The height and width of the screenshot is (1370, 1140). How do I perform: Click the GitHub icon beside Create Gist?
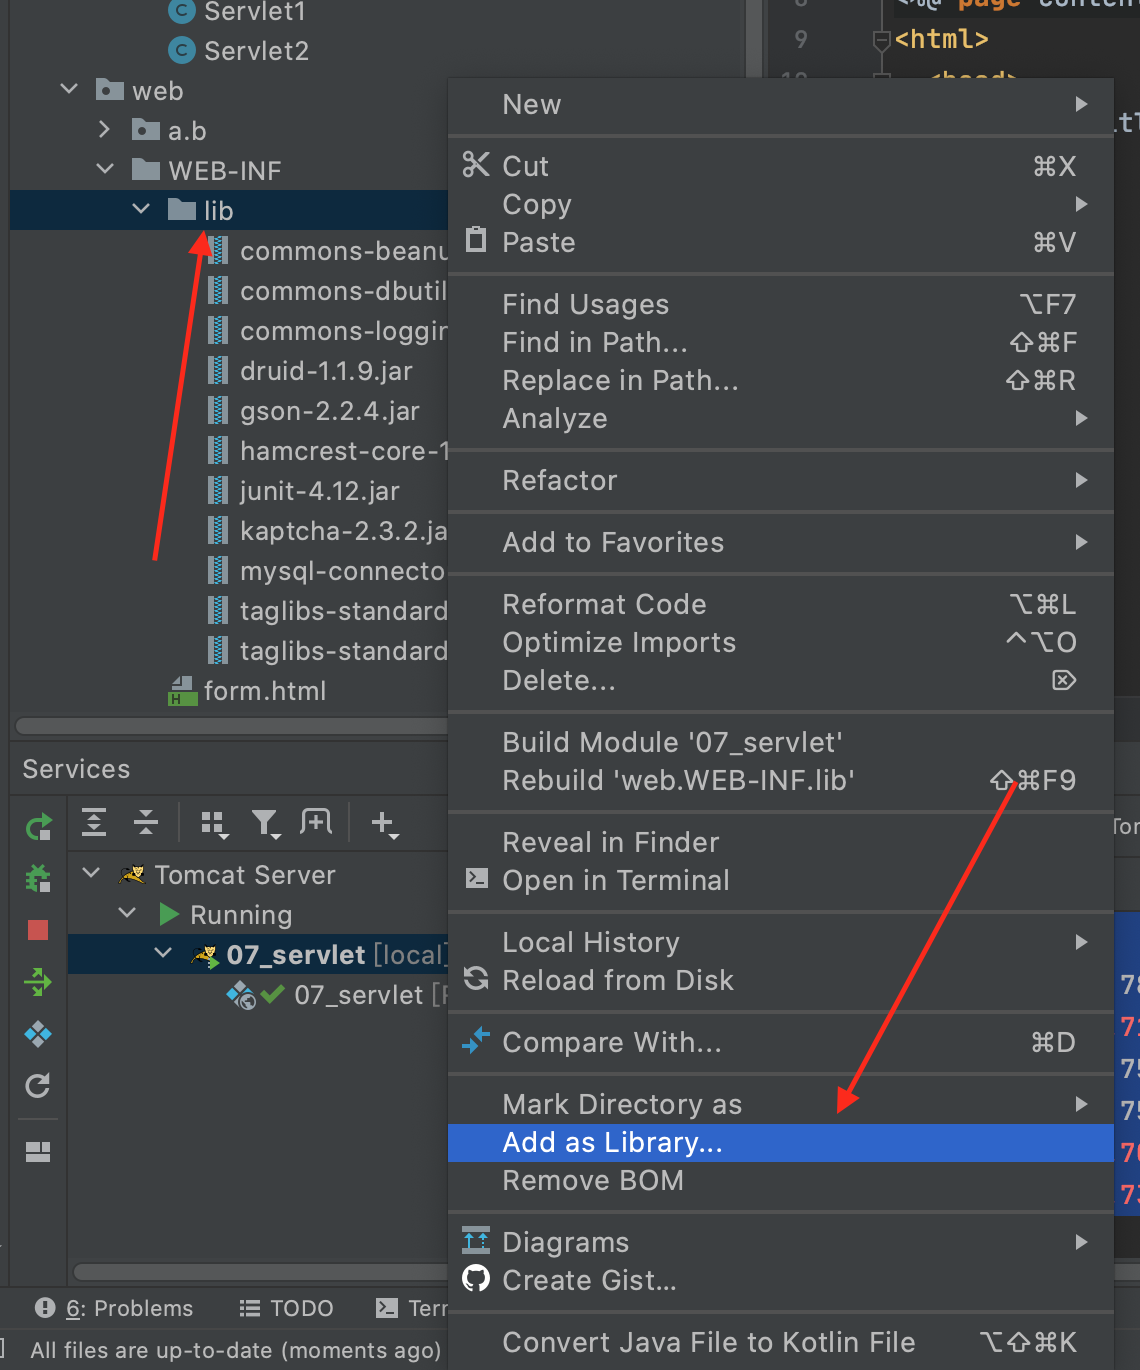click(477, 1280)
